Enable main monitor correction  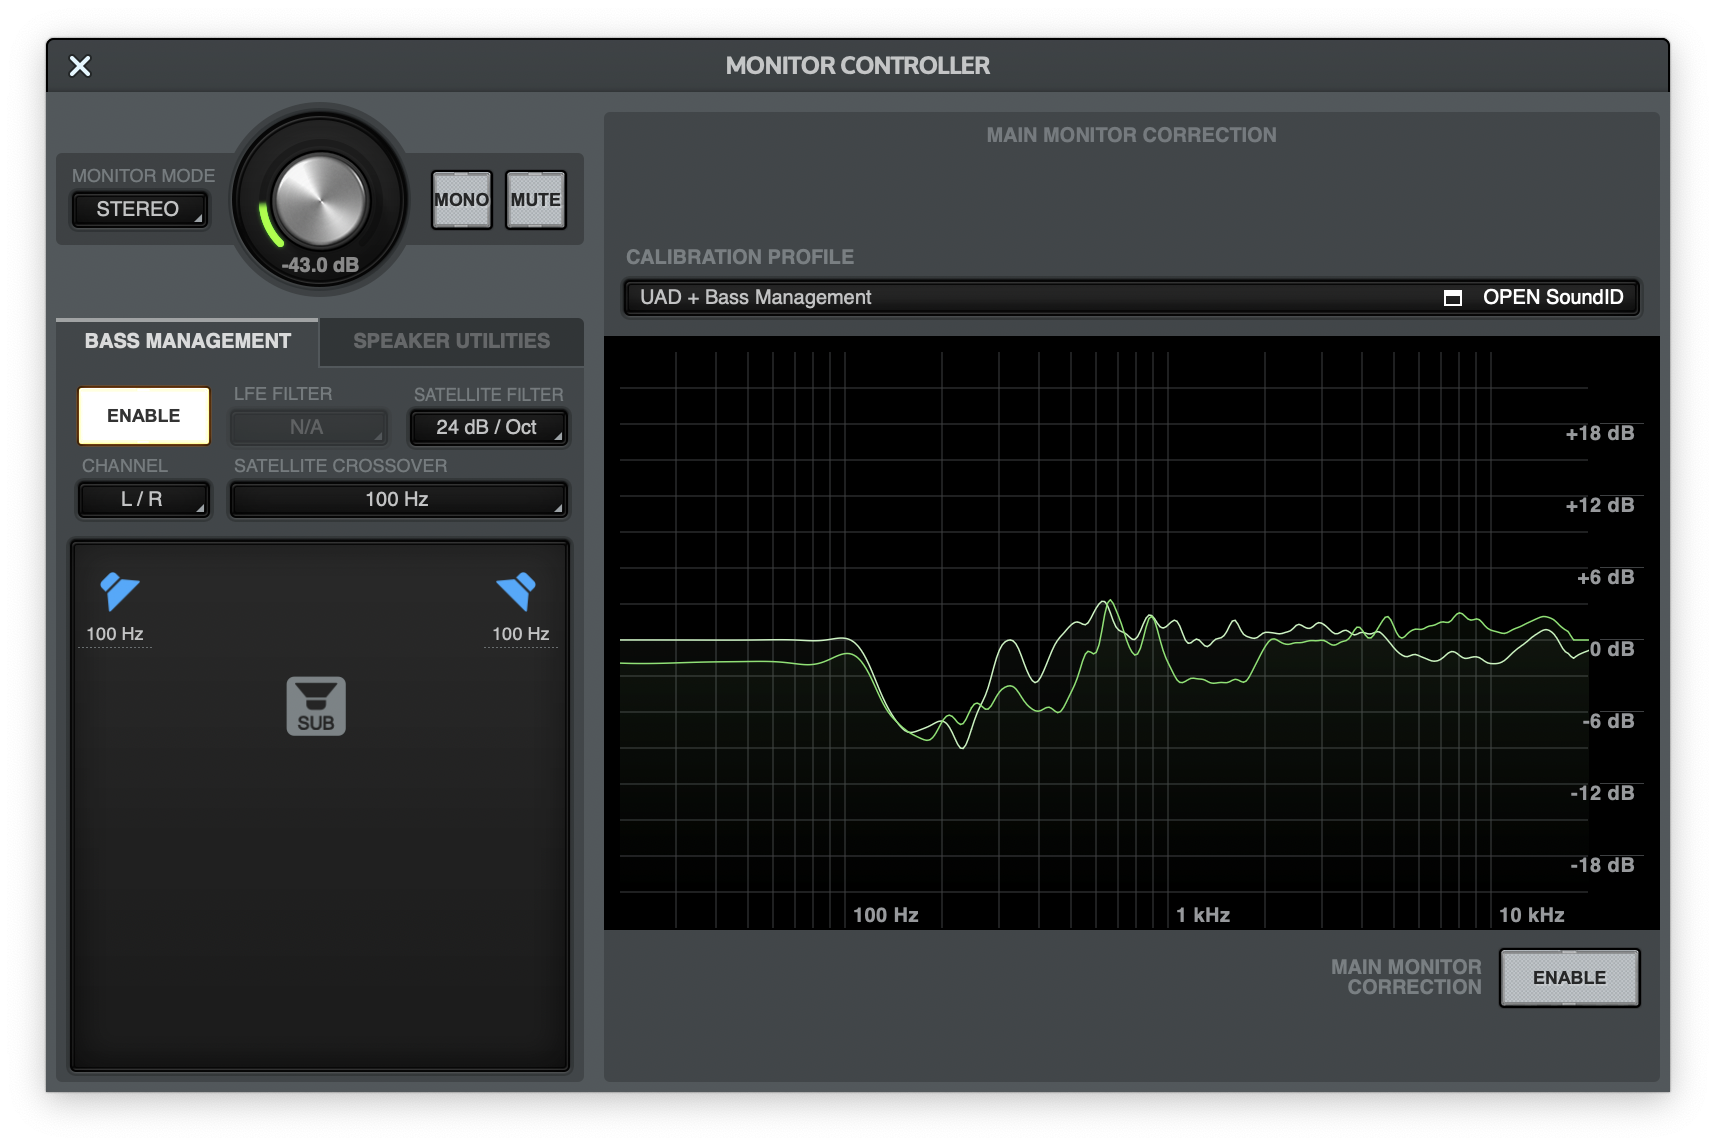[x=1568, y=978]
